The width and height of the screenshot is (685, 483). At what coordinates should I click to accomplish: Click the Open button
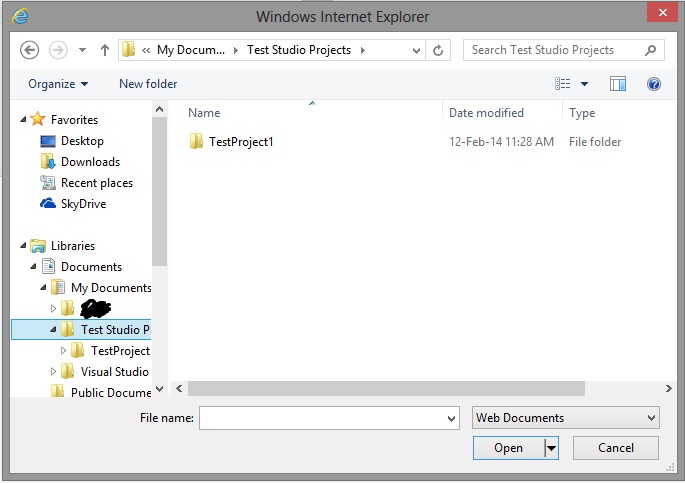pos(509,448)
